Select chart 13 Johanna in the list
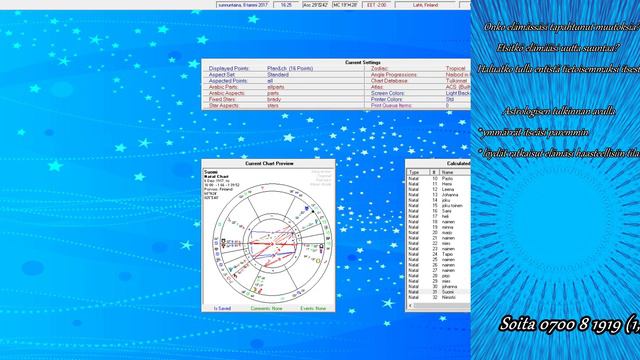Screen dimensions: 640x360 [x=439, y=195]
